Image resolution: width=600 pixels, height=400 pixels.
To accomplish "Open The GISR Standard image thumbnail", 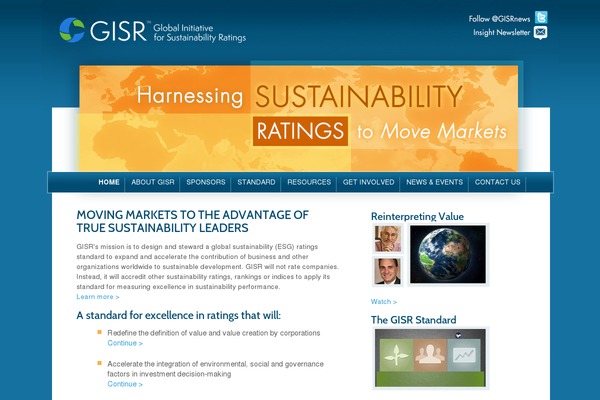I will (430, 358).
